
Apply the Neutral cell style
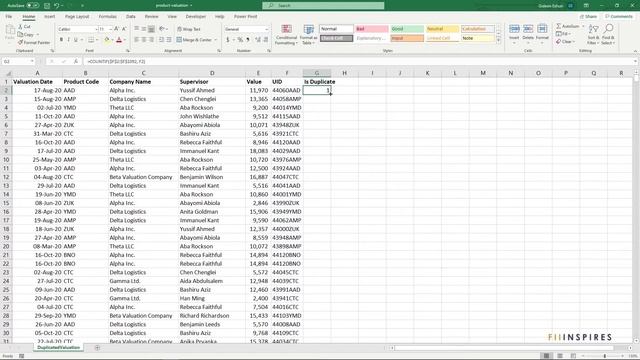click(x=442, y=29)
